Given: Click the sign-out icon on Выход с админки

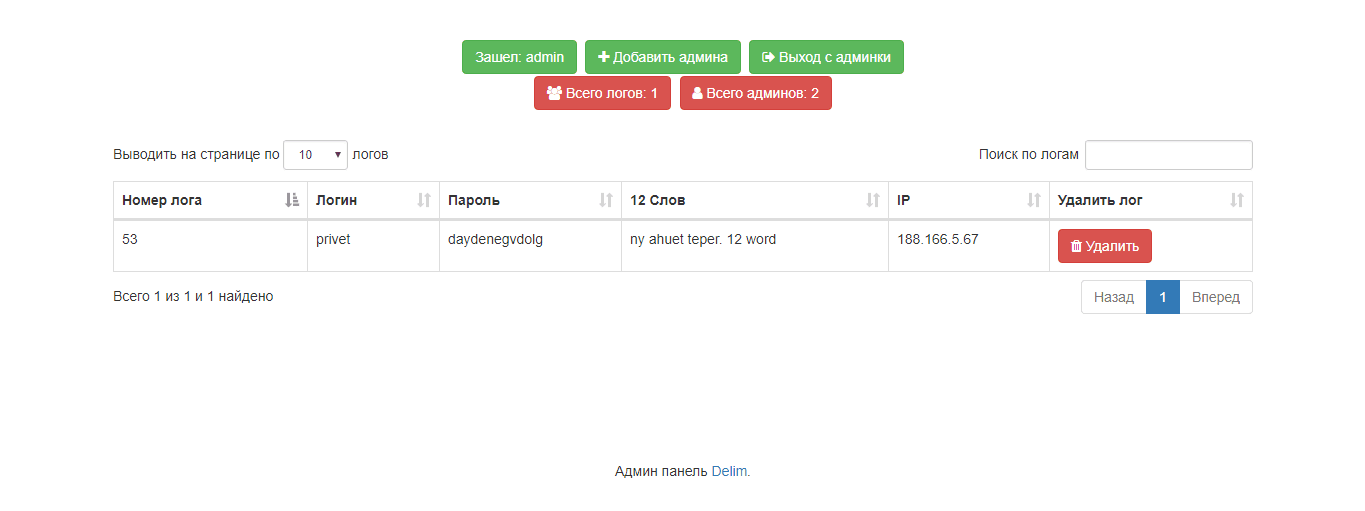Looking at the screenshot, I should (768, 57).
